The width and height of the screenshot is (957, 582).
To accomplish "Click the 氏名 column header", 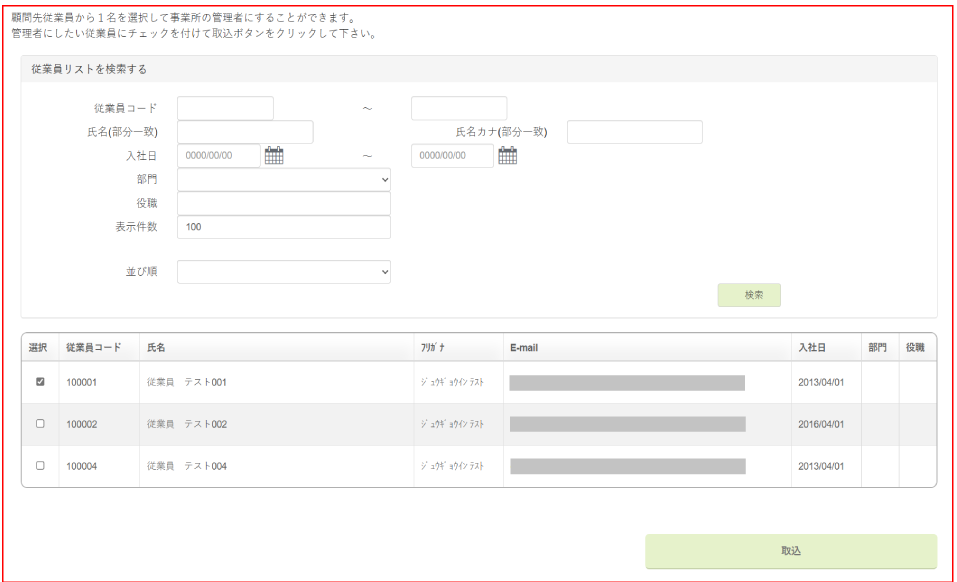I will pyautogui.click(x=156, y=347).
